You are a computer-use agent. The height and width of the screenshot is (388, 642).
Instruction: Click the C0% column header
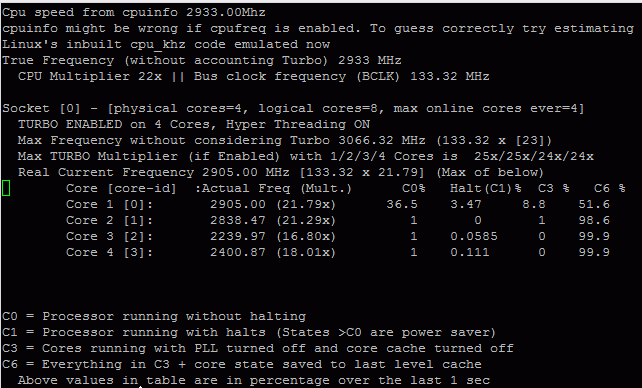coord(414,188)
